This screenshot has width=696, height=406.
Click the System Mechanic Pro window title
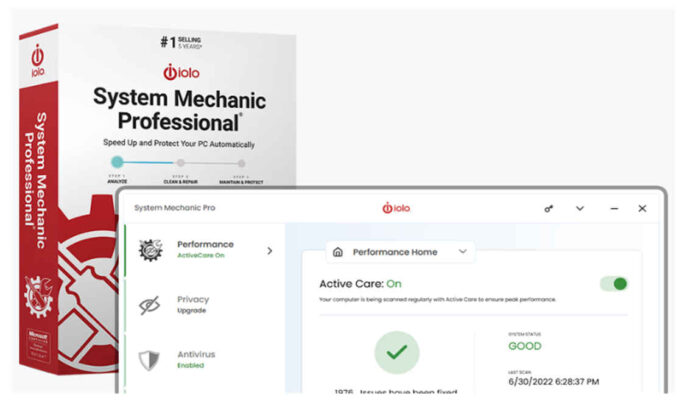(x=174, y=208)
